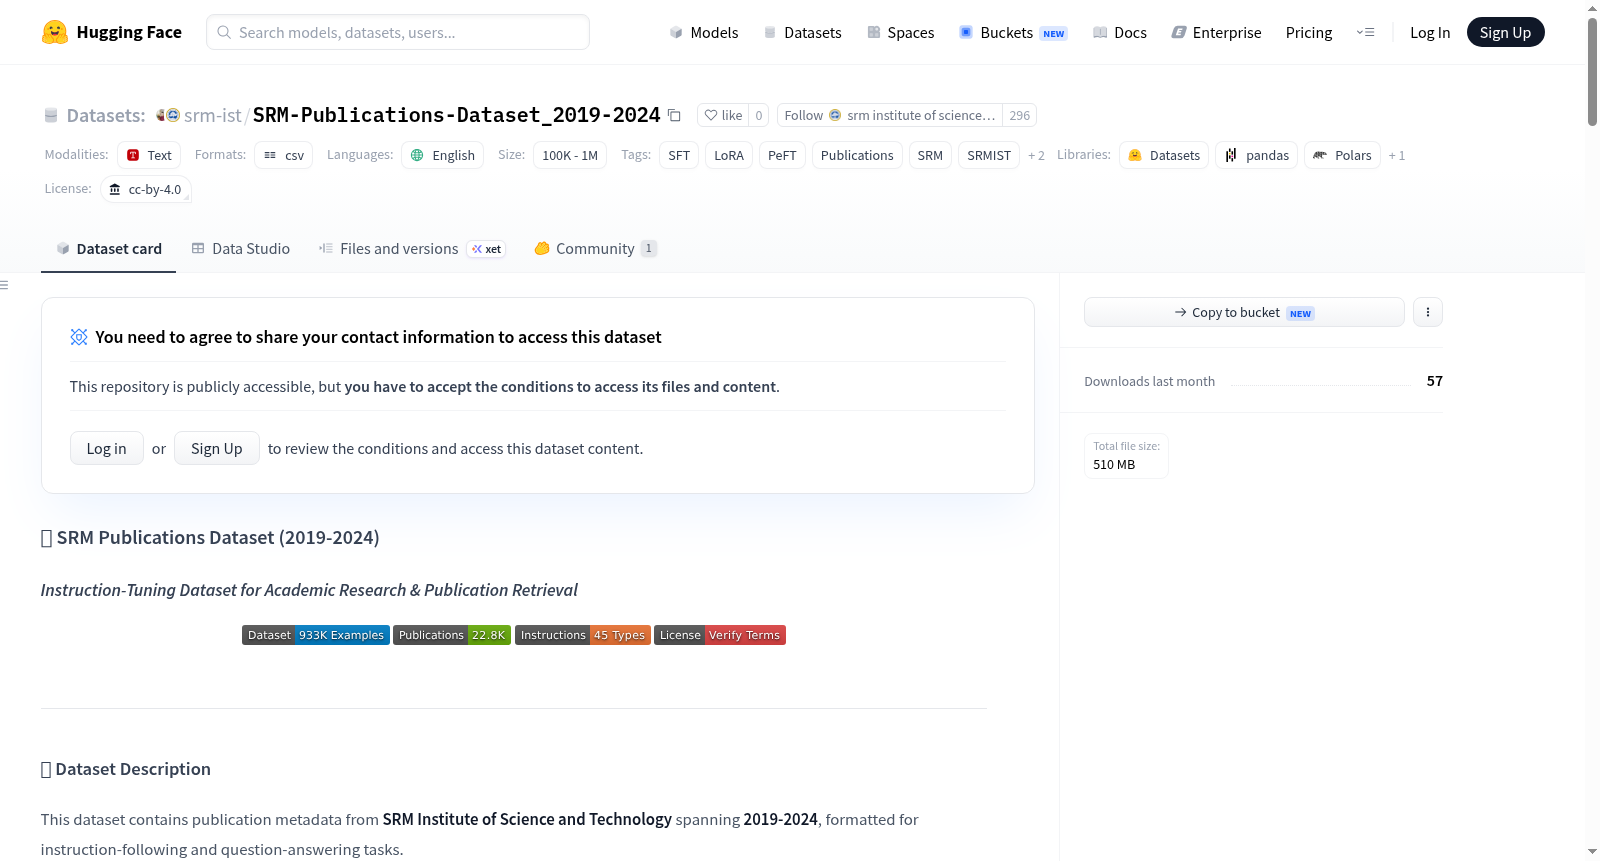
Task: Filter by 100K - 1M size tag
Action: tap(570, 155)
